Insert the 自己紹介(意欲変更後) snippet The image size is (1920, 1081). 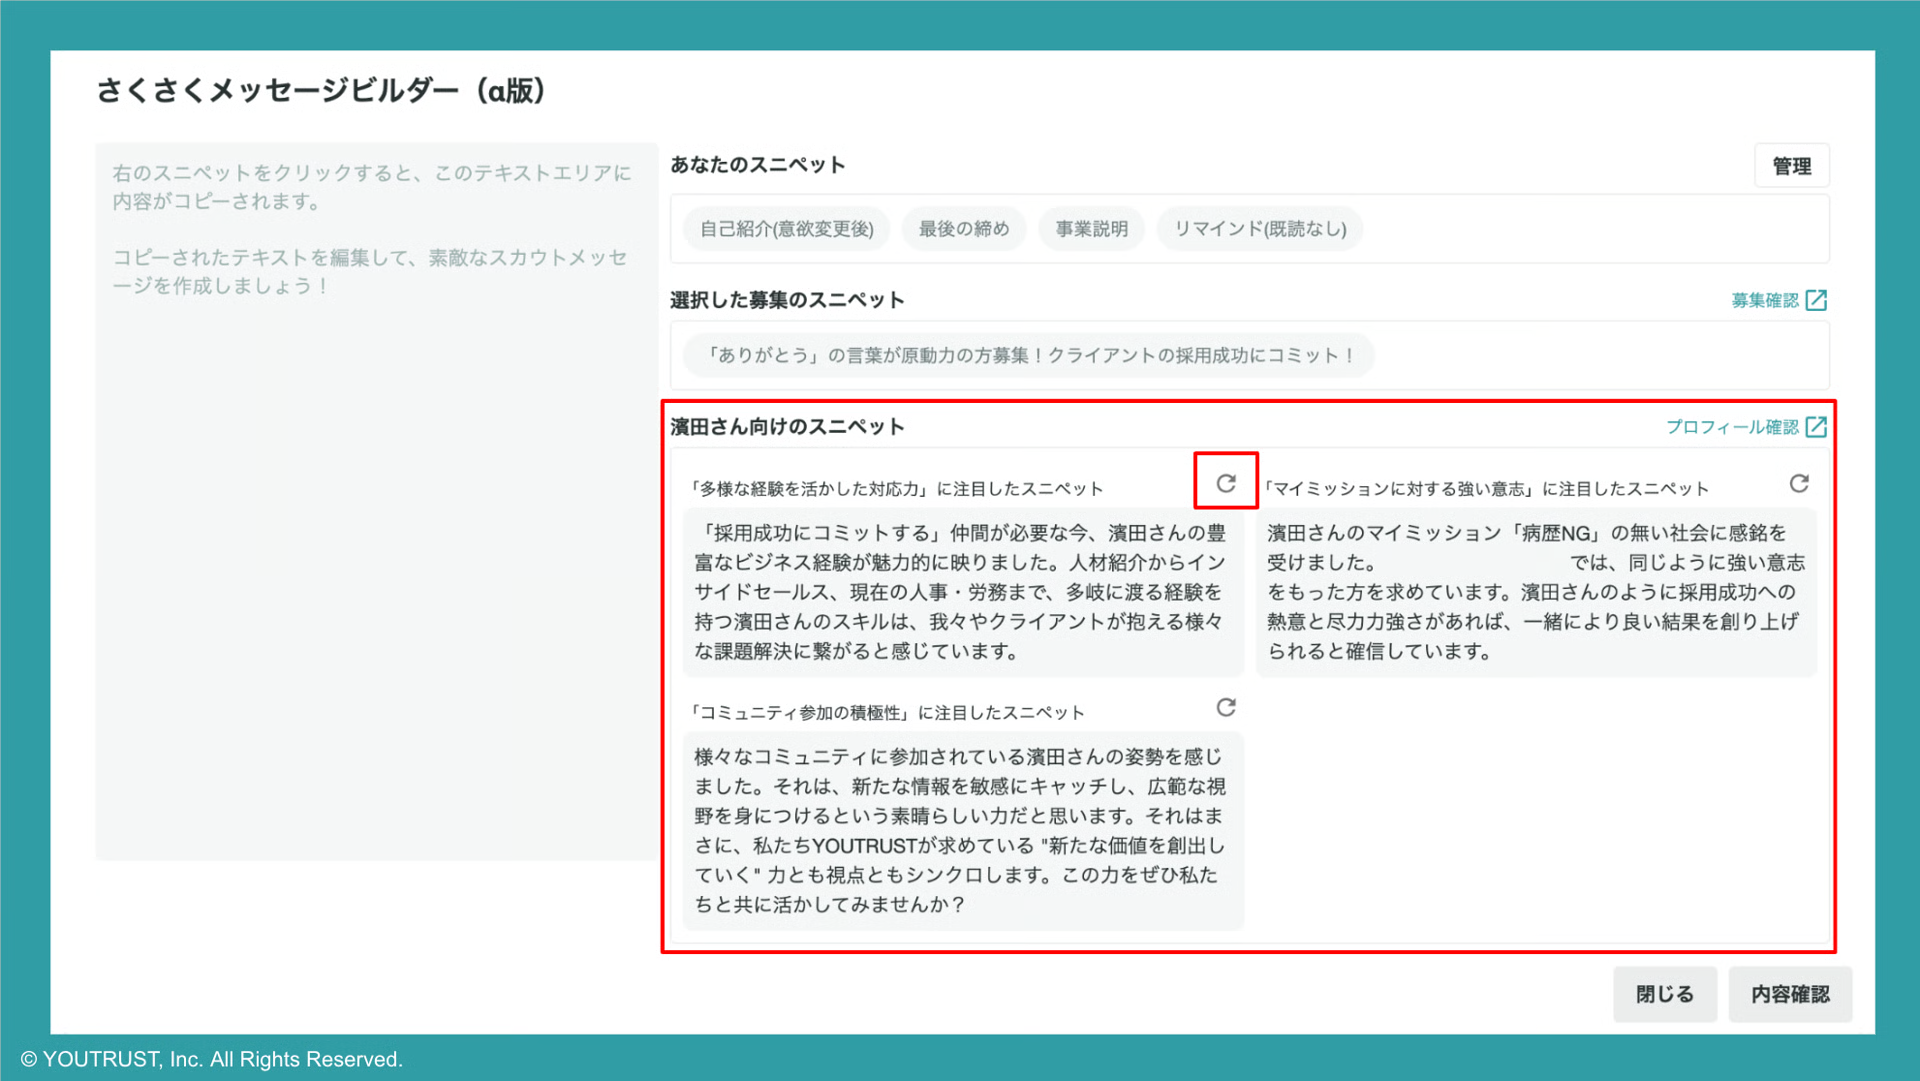pos(786,229)
